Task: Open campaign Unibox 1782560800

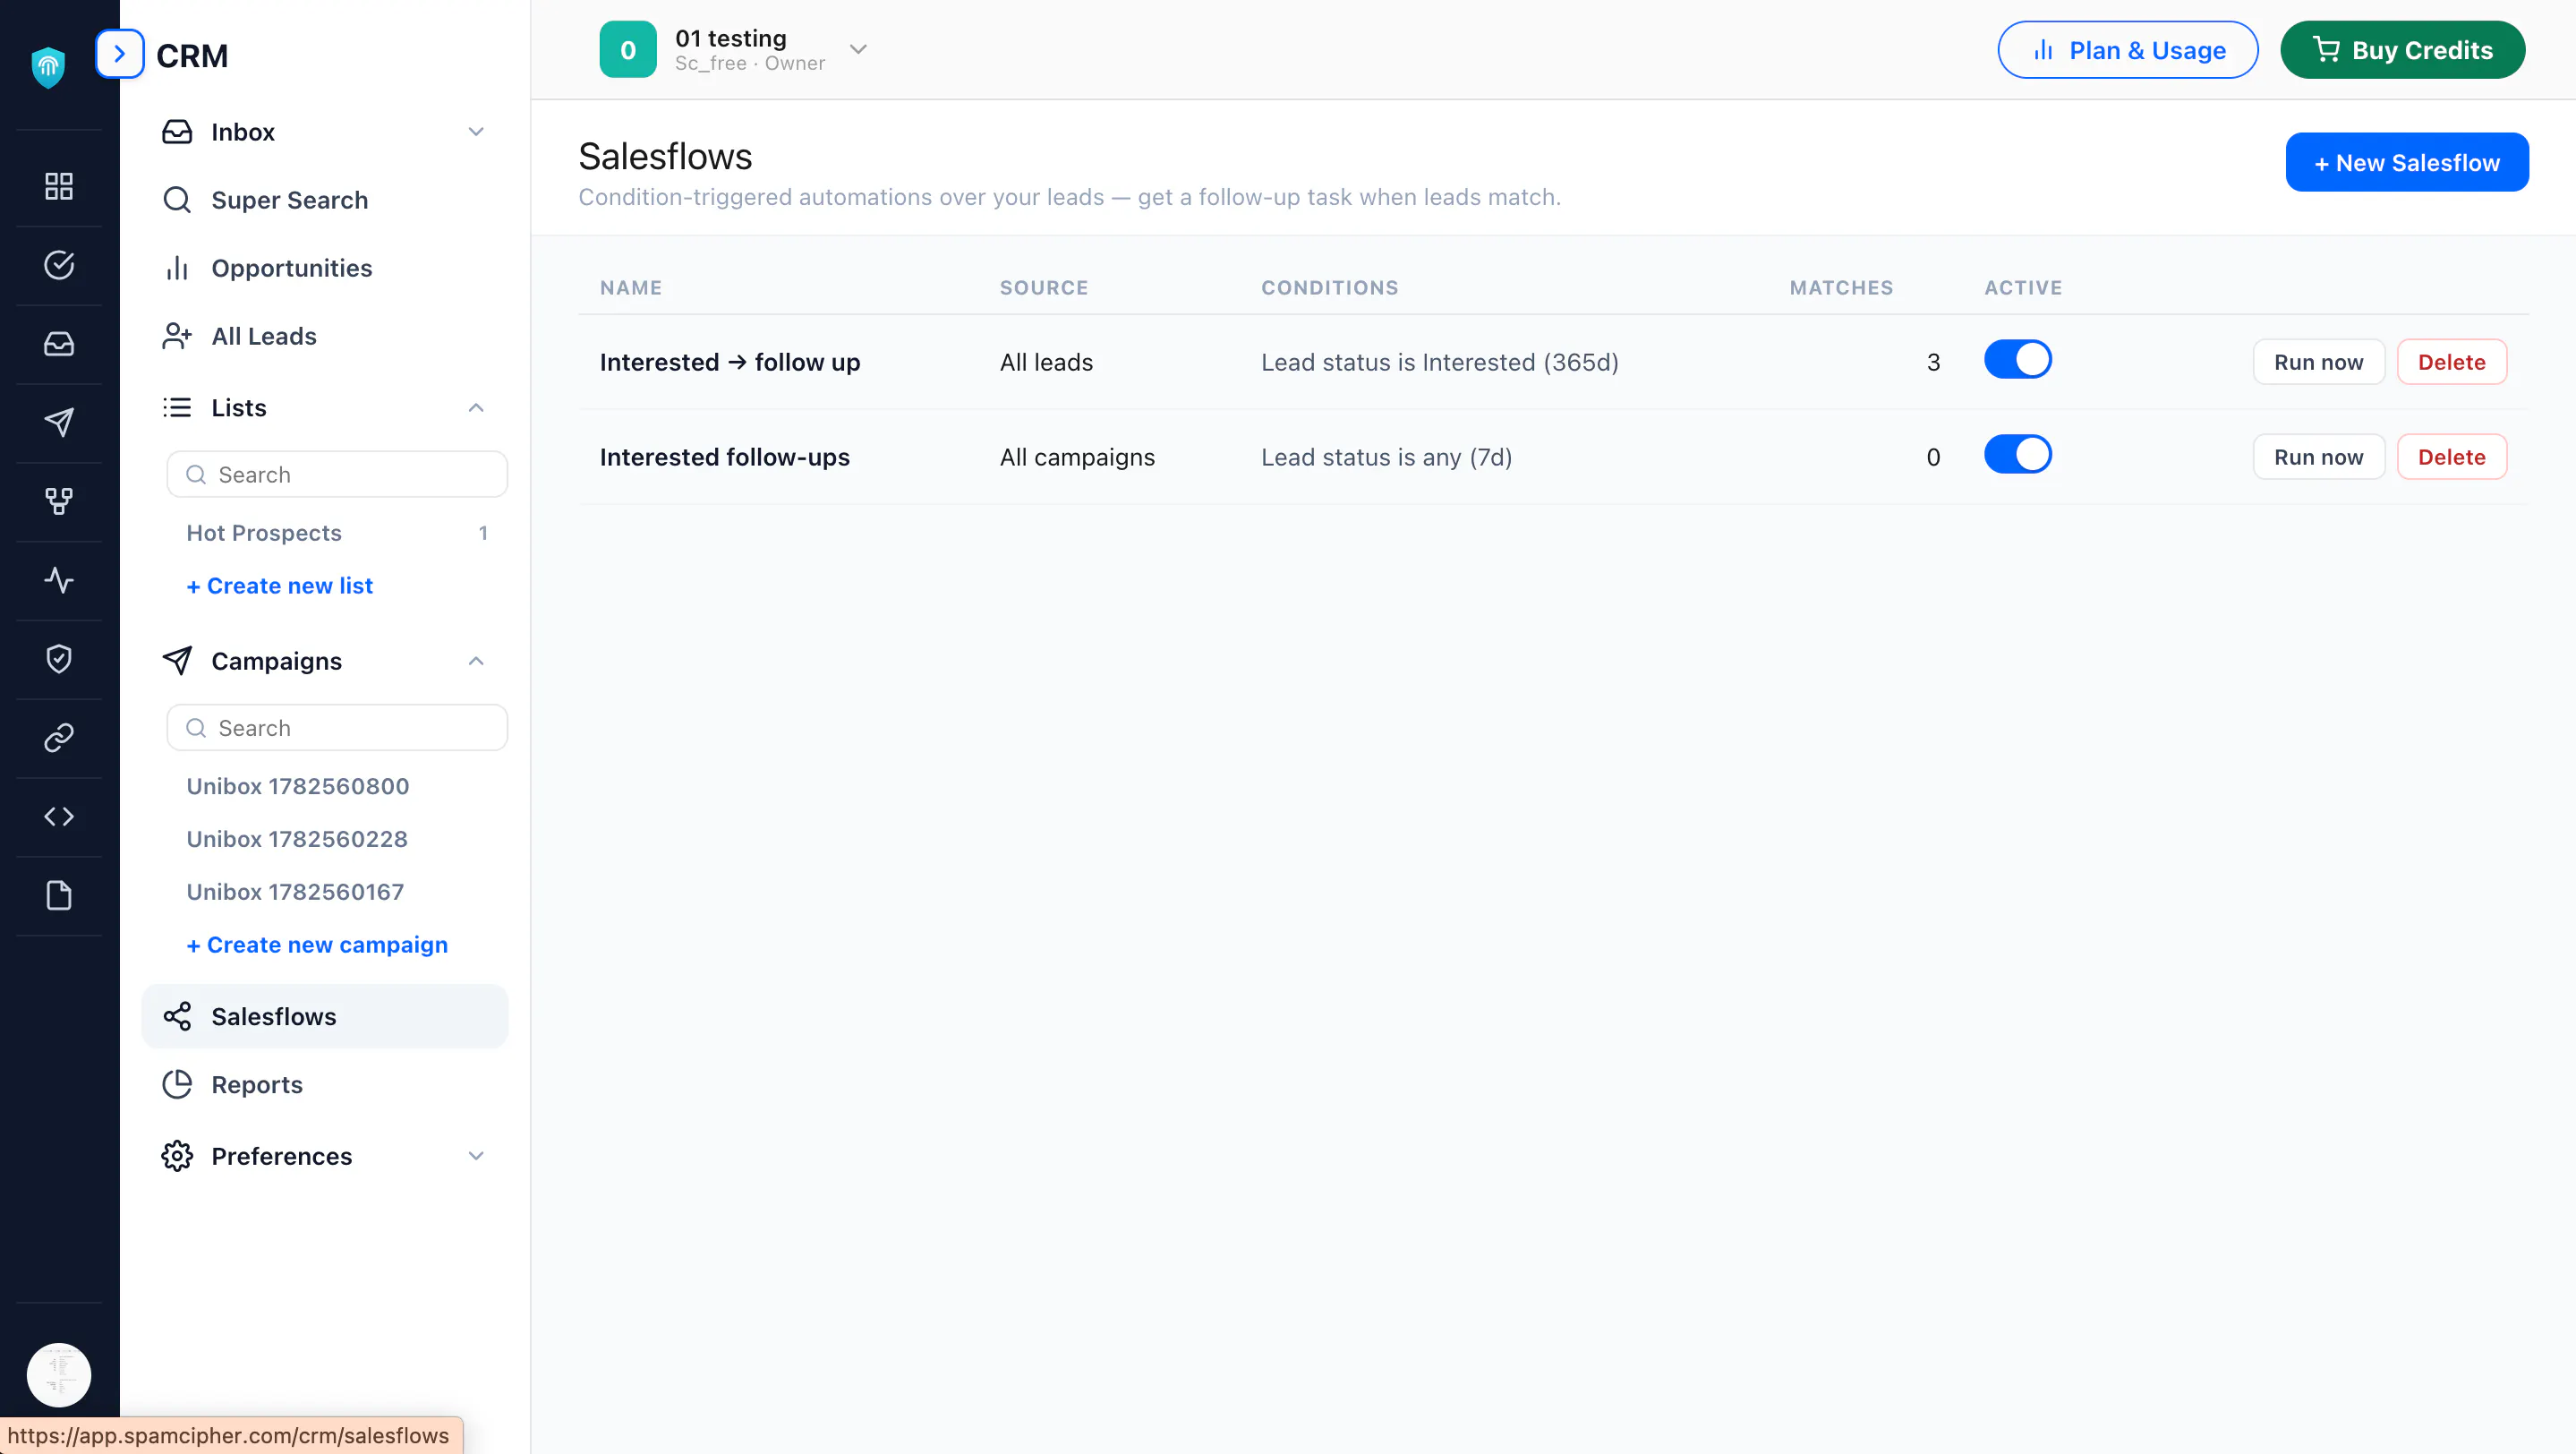Action: [298, 786]
